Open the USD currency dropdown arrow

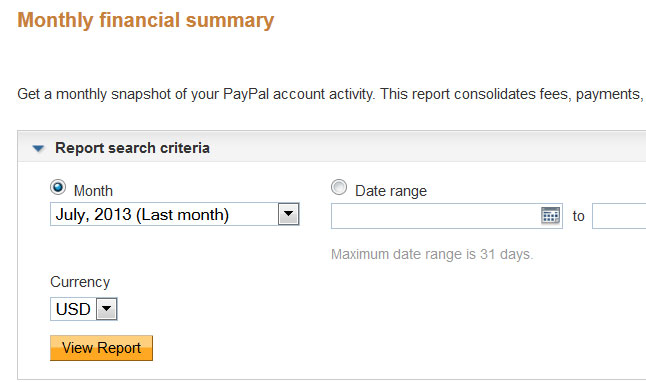click(x=107, y=309)
